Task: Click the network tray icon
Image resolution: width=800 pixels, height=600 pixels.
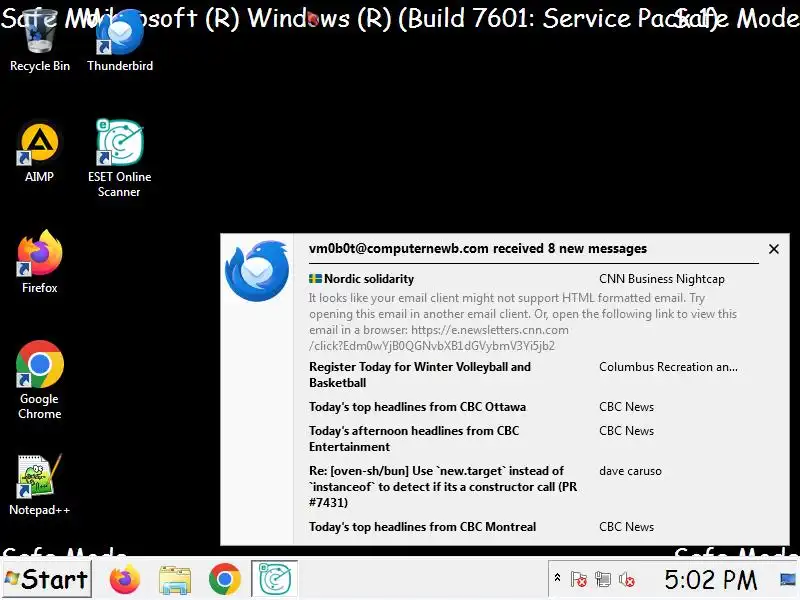Action: [603, 580]
